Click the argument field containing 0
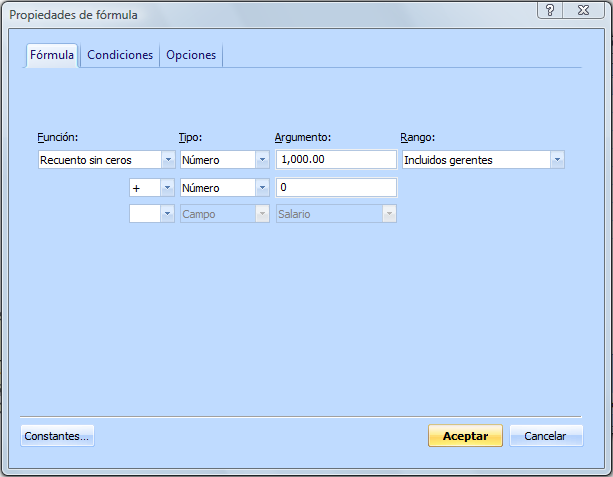The width and height of the screenshot is (613, 477). [x=336, y=188]
